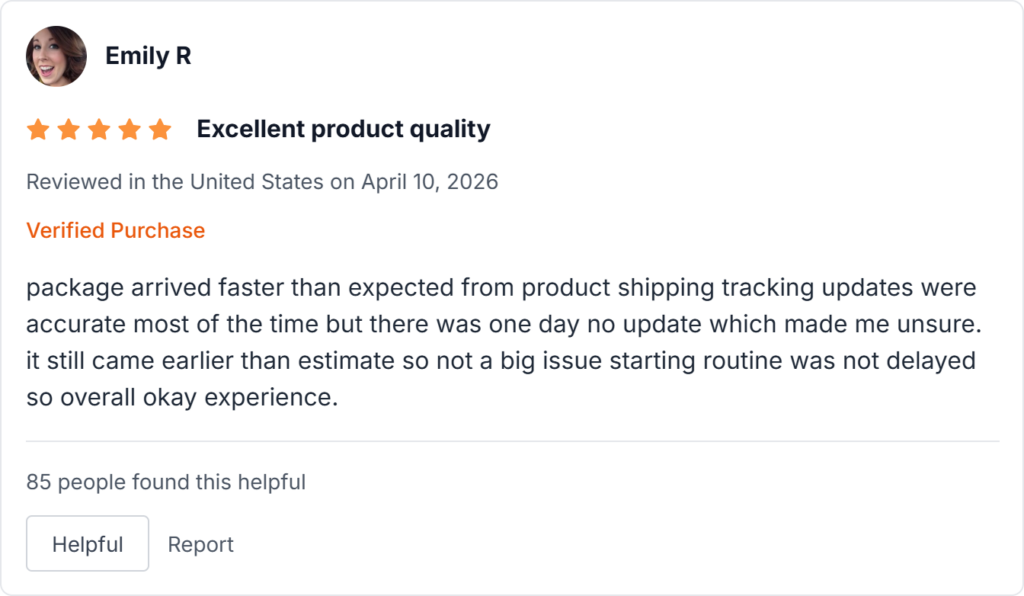Click the "85 people found this helpful" count
The width and height of the screenshot is (1024, 596).
point(166,482)
